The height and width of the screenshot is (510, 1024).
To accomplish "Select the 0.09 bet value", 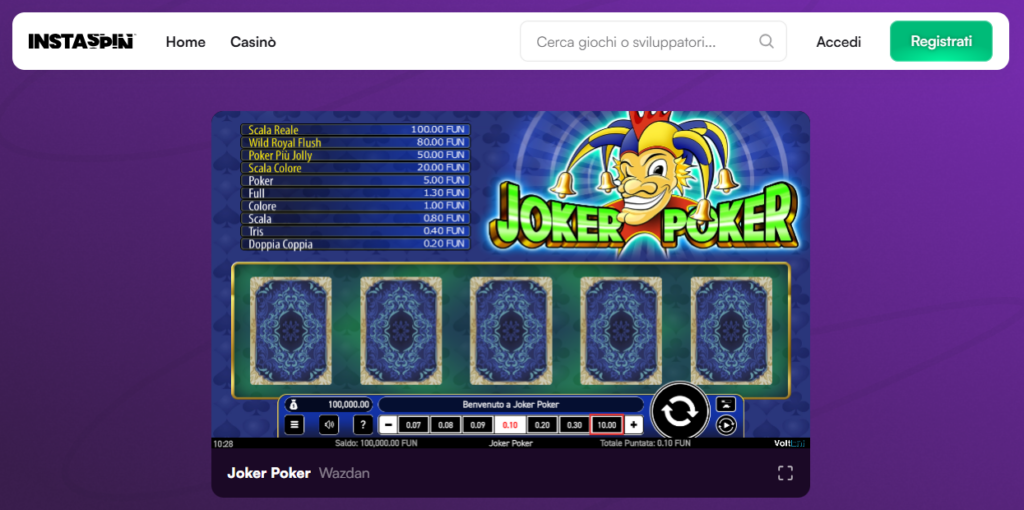I will (477, 425).
